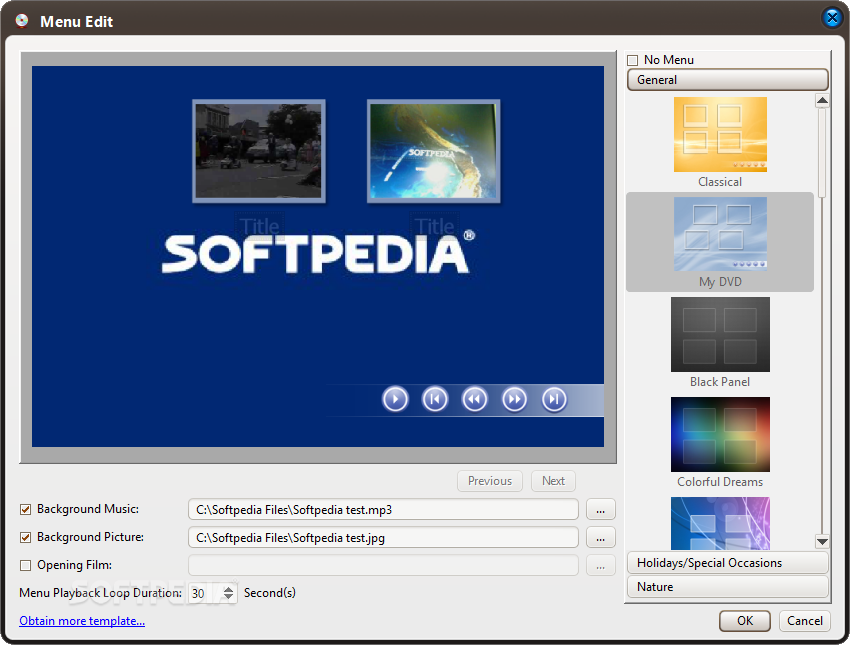850x645 pixels.
Task: Browse for a background music file
Action: [x=600, y=509]
